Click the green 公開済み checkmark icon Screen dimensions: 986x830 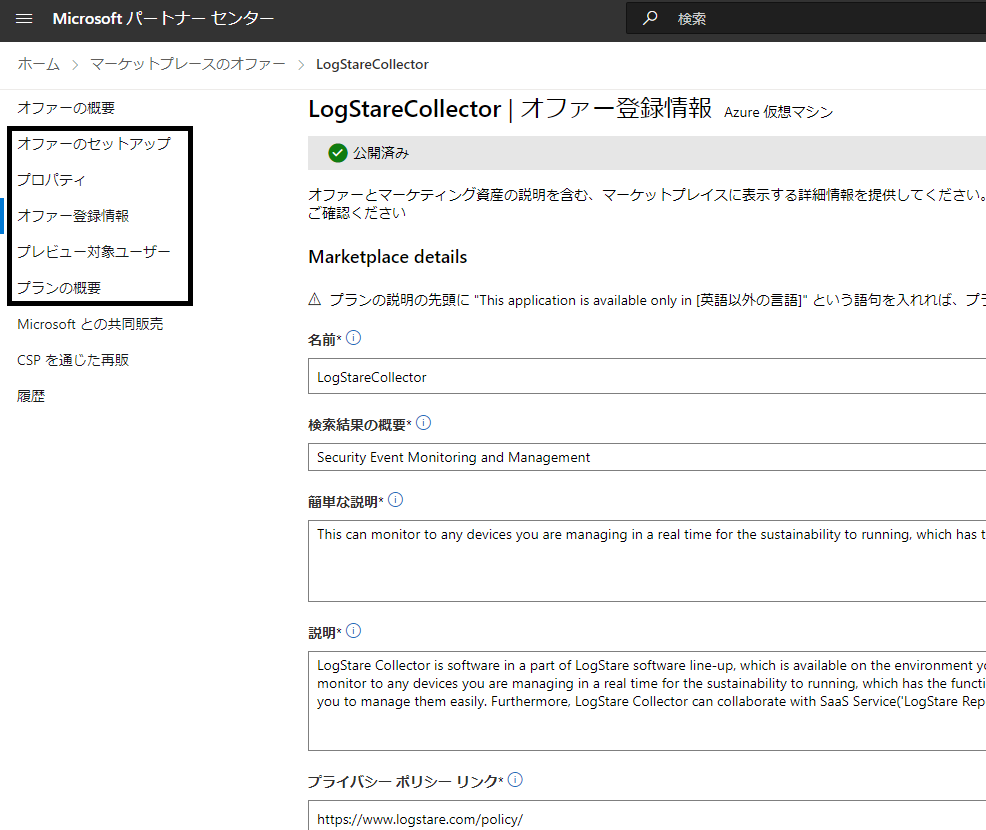(338, 153)
